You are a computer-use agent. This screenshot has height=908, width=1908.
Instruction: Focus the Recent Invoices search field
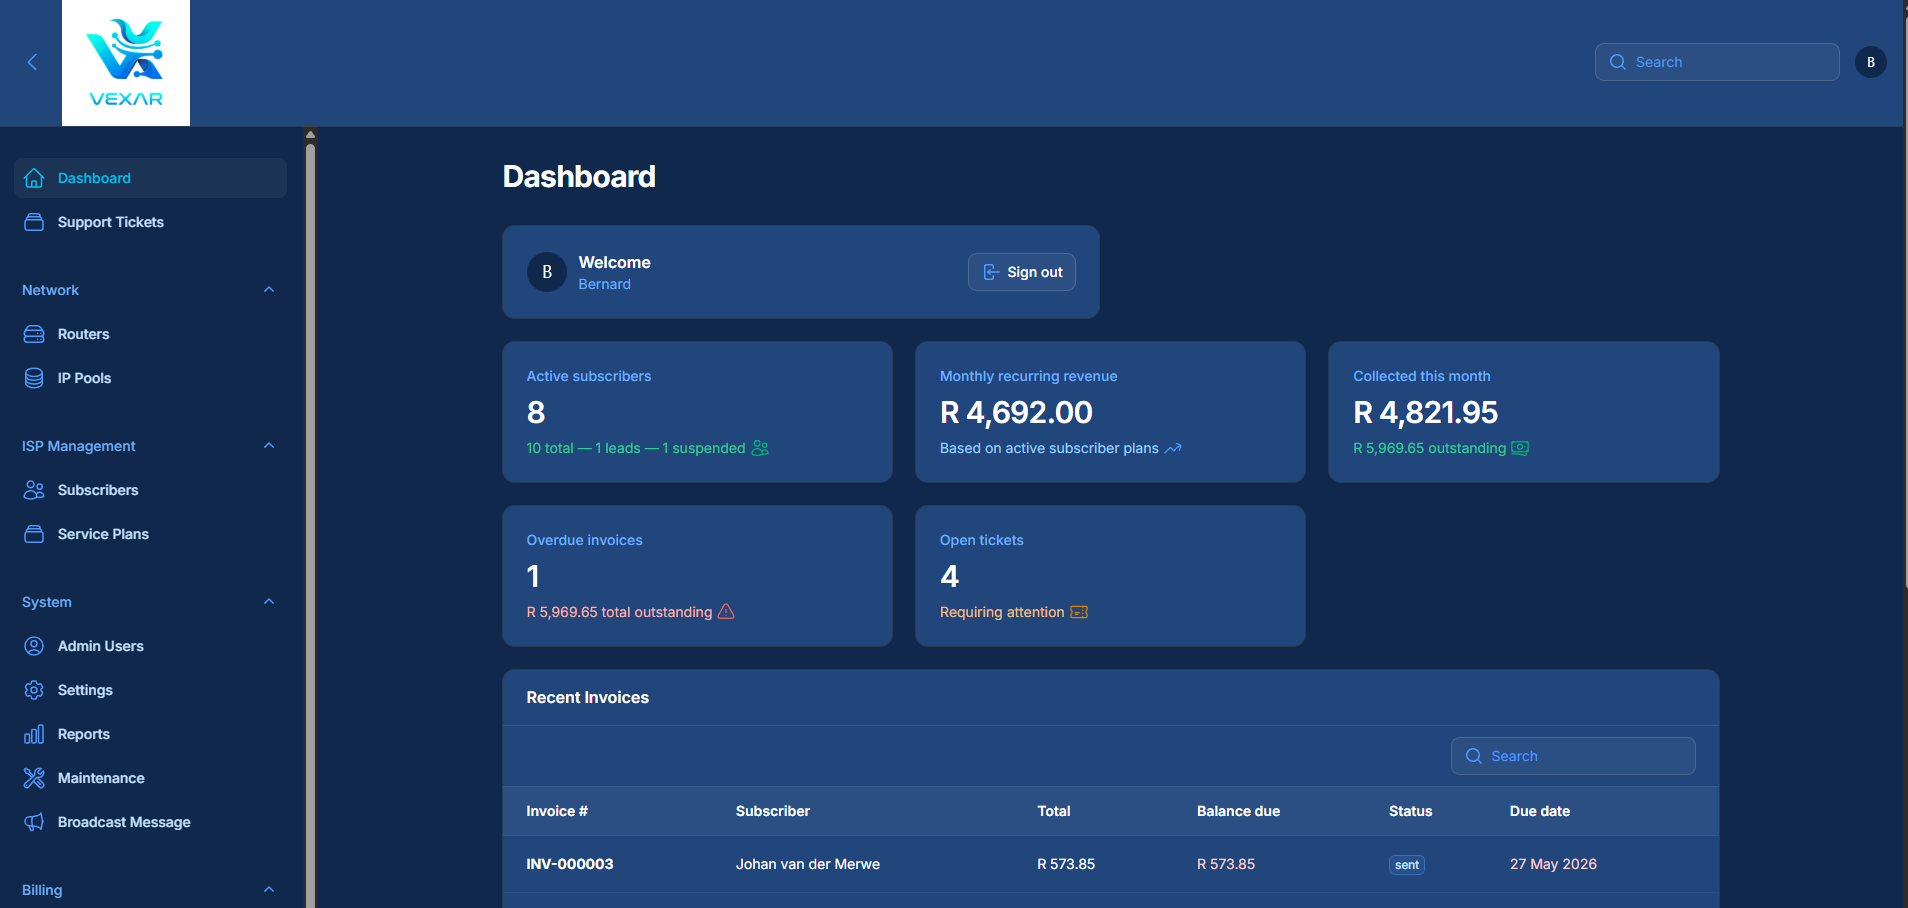[1573, 756]
